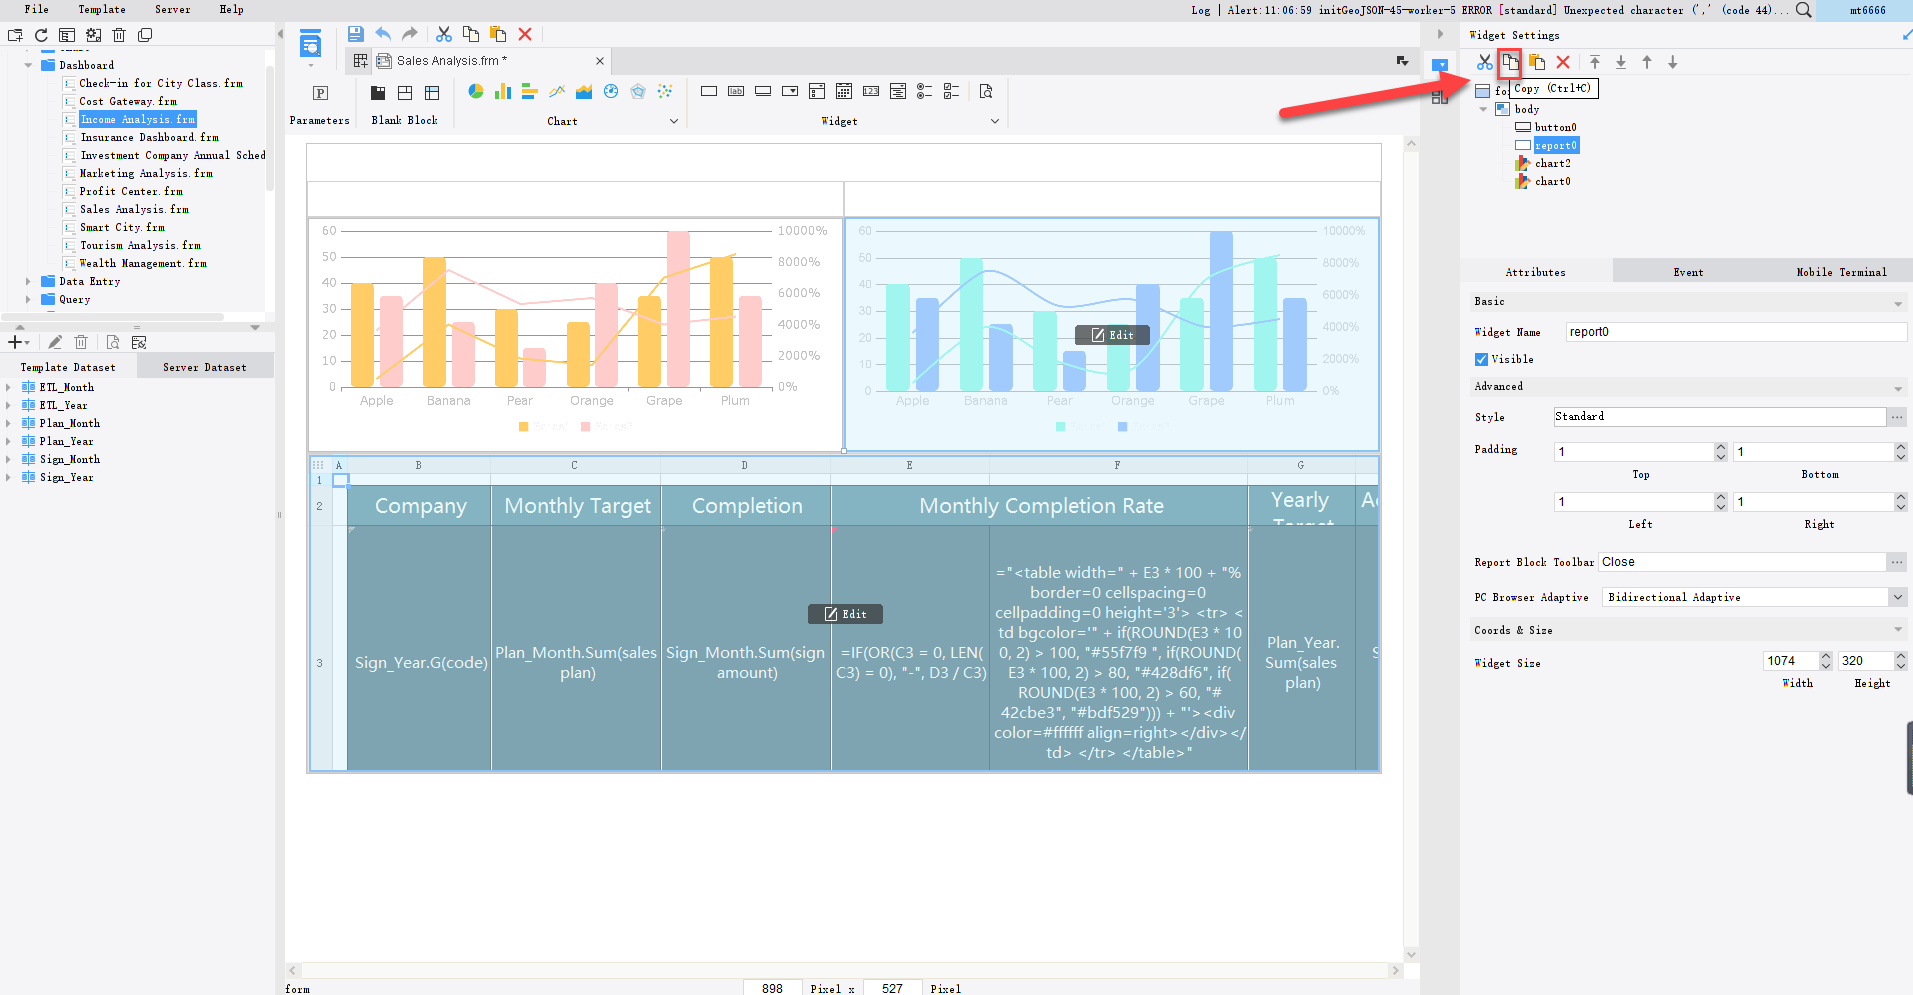Open the Parameters pane icon

coord(320,92)
